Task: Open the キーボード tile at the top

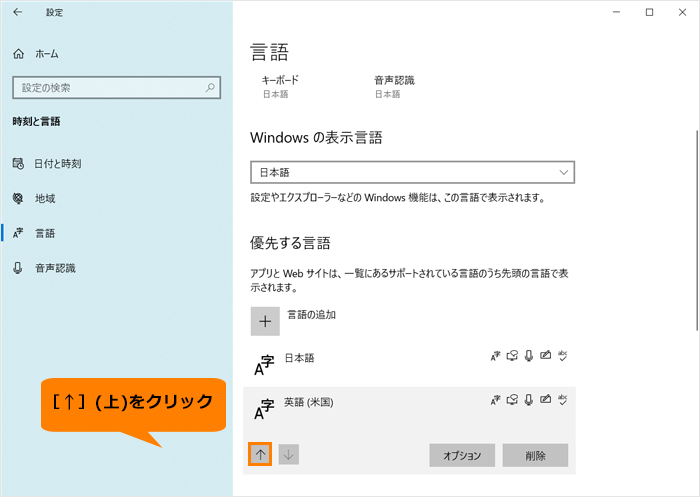Action: [x=280, y=87]
